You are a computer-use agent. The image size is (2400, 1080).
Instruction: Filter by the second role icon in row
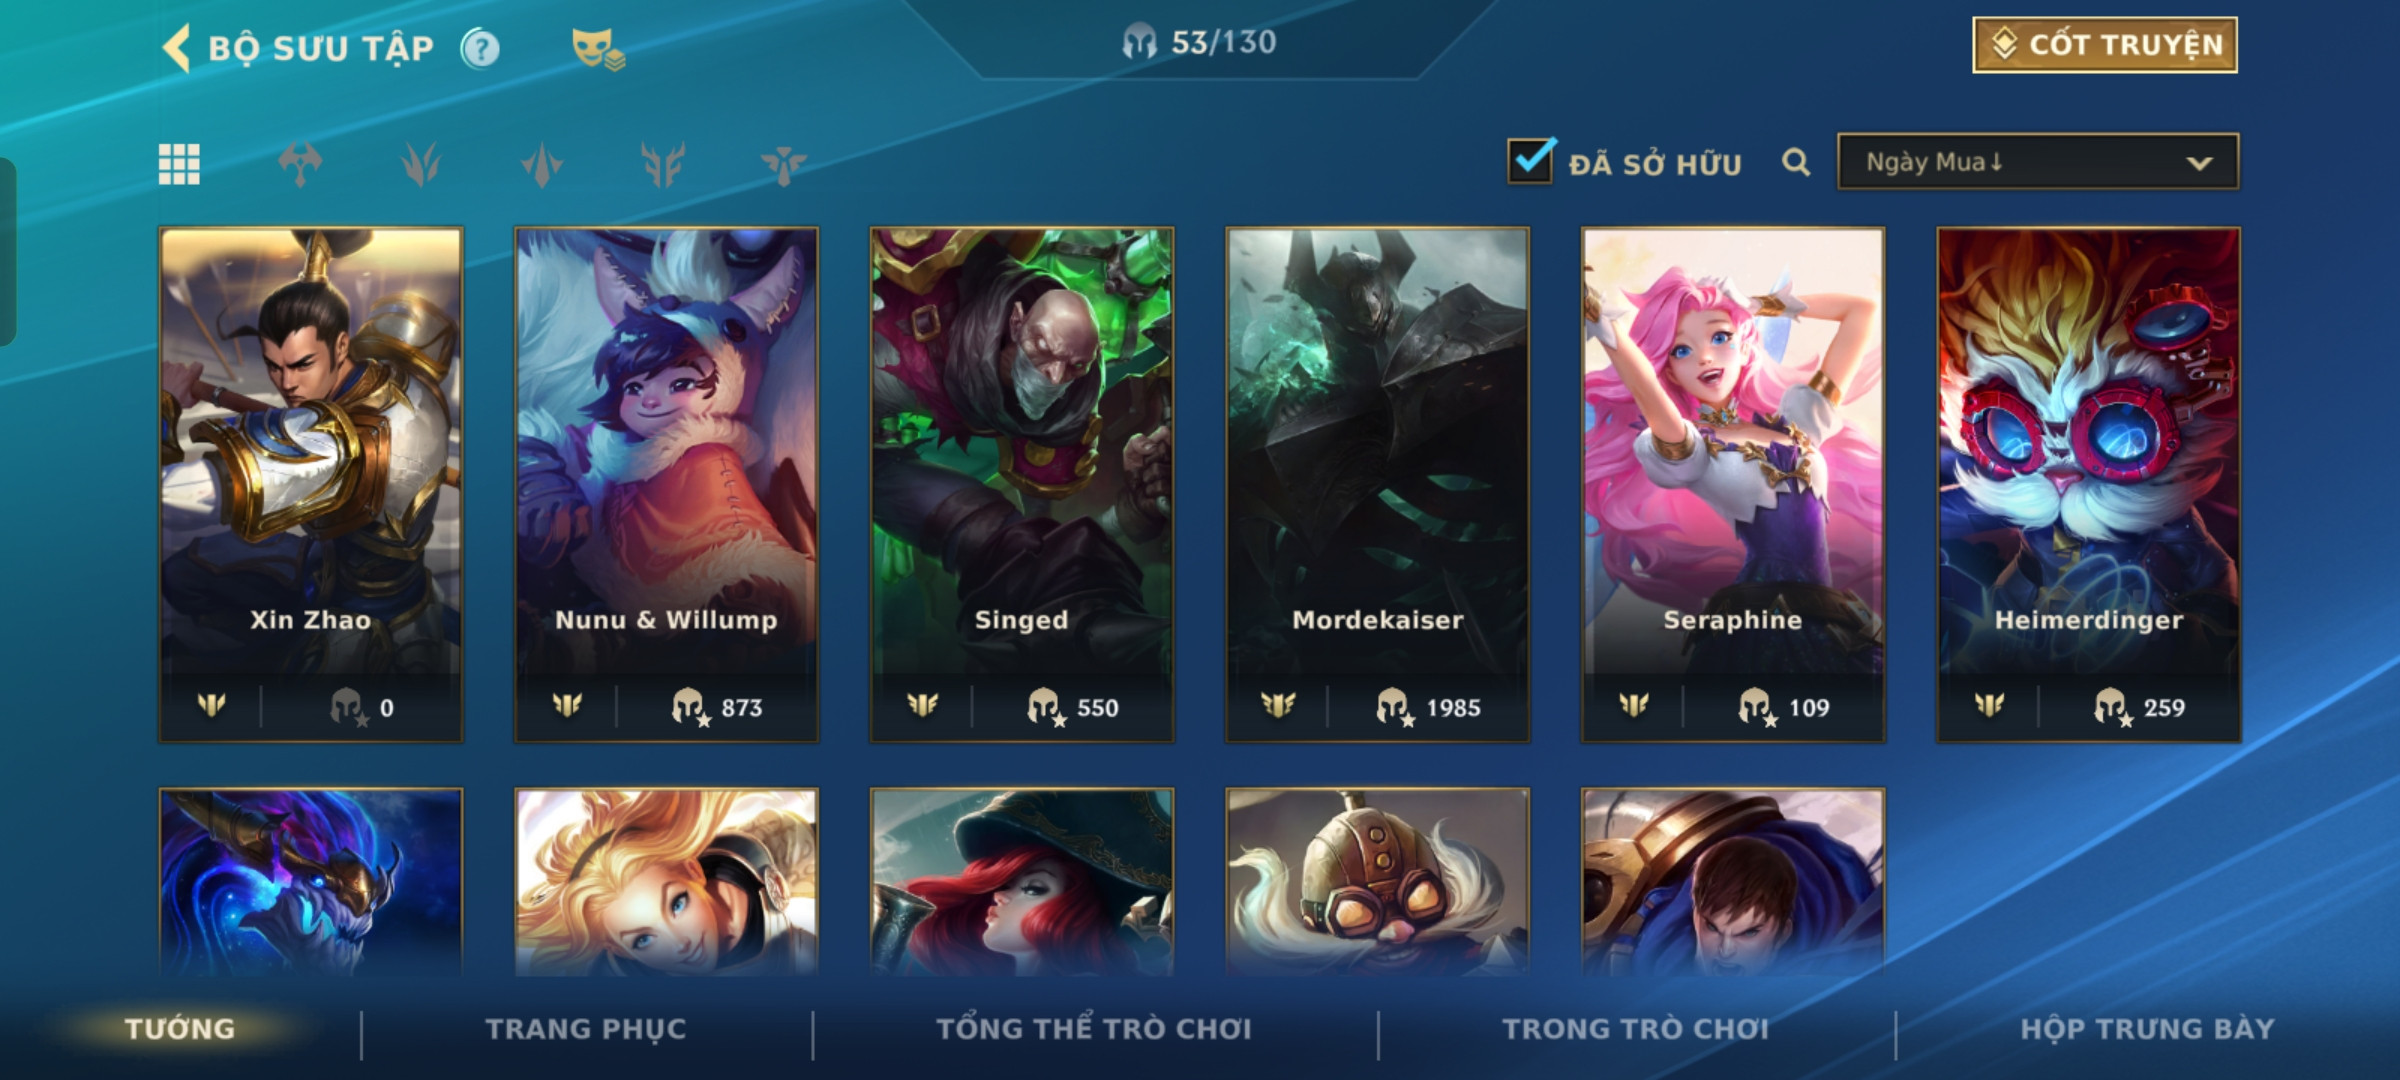tap(421, 164)
